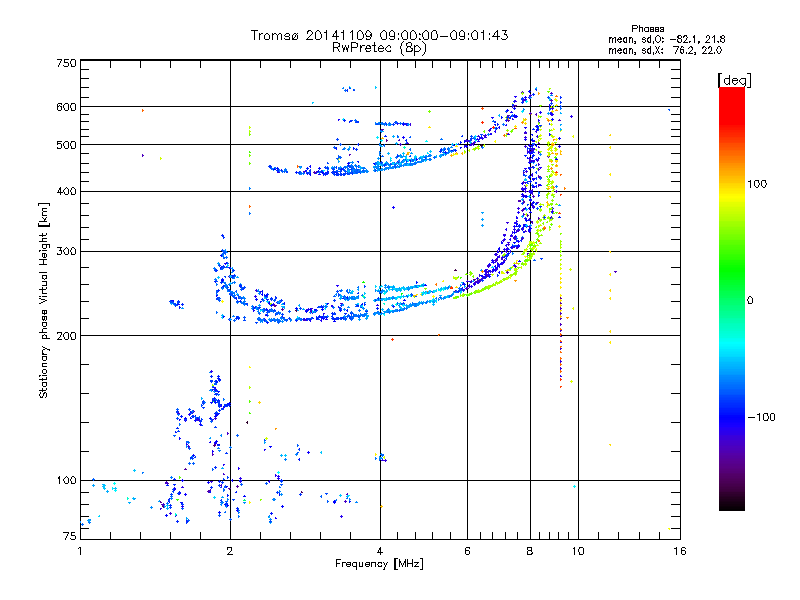Click y-axis tick label '500'

(67, 145)
